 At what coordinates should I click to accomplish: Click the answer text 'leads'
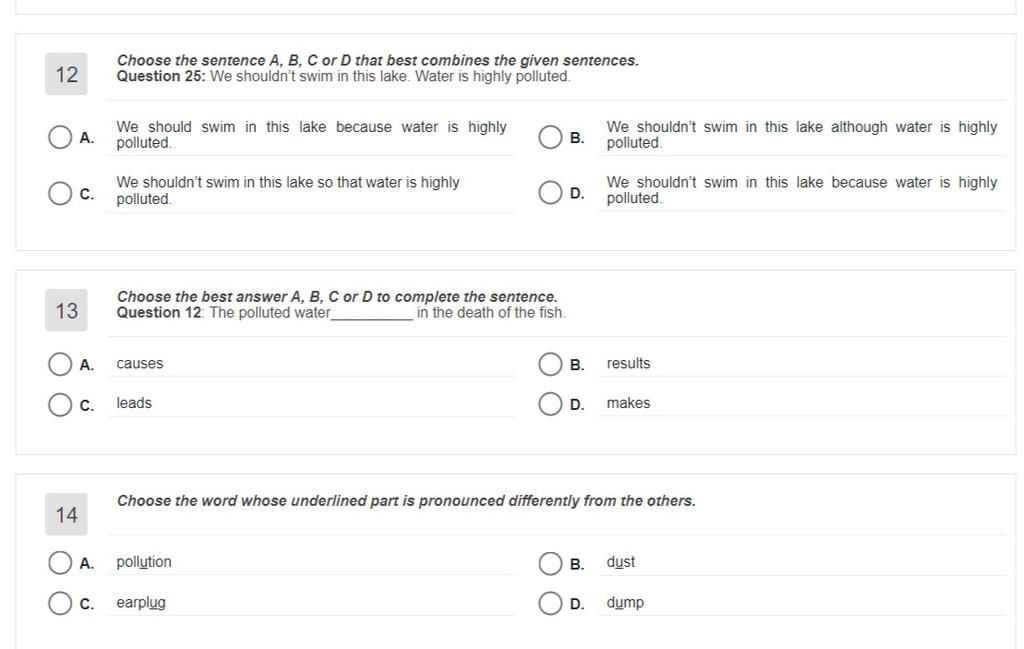pyautogui.click(x=134, y=404)
